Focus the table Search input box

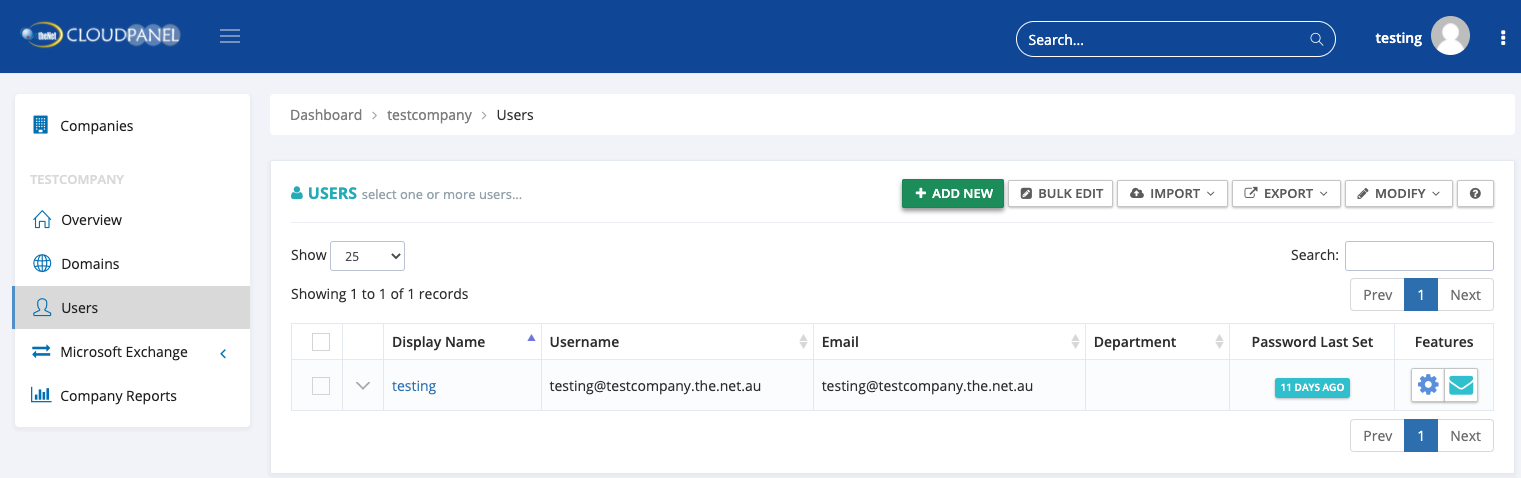click(1419, 255)
